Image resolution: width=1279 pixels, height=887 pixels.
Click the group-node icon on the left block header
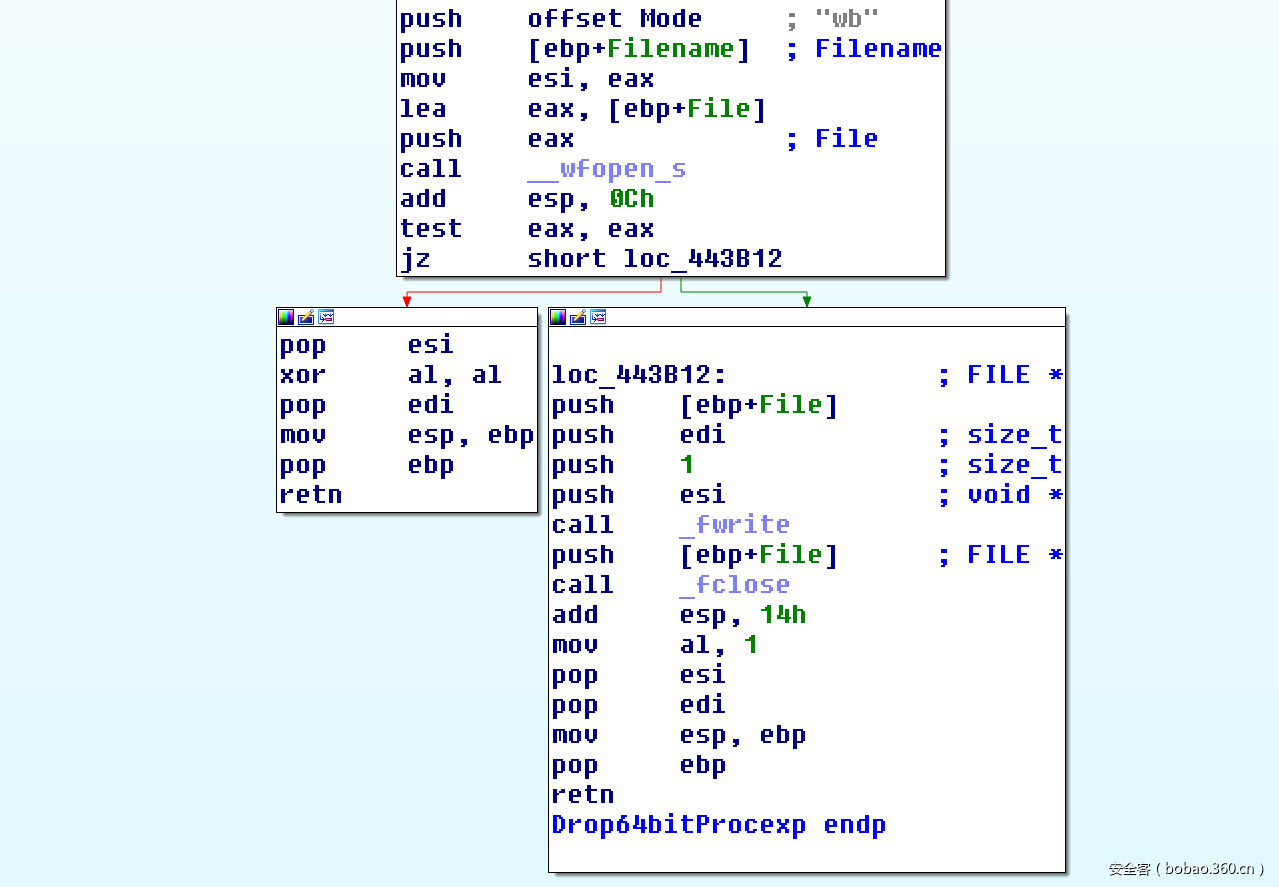pos(325,316)
